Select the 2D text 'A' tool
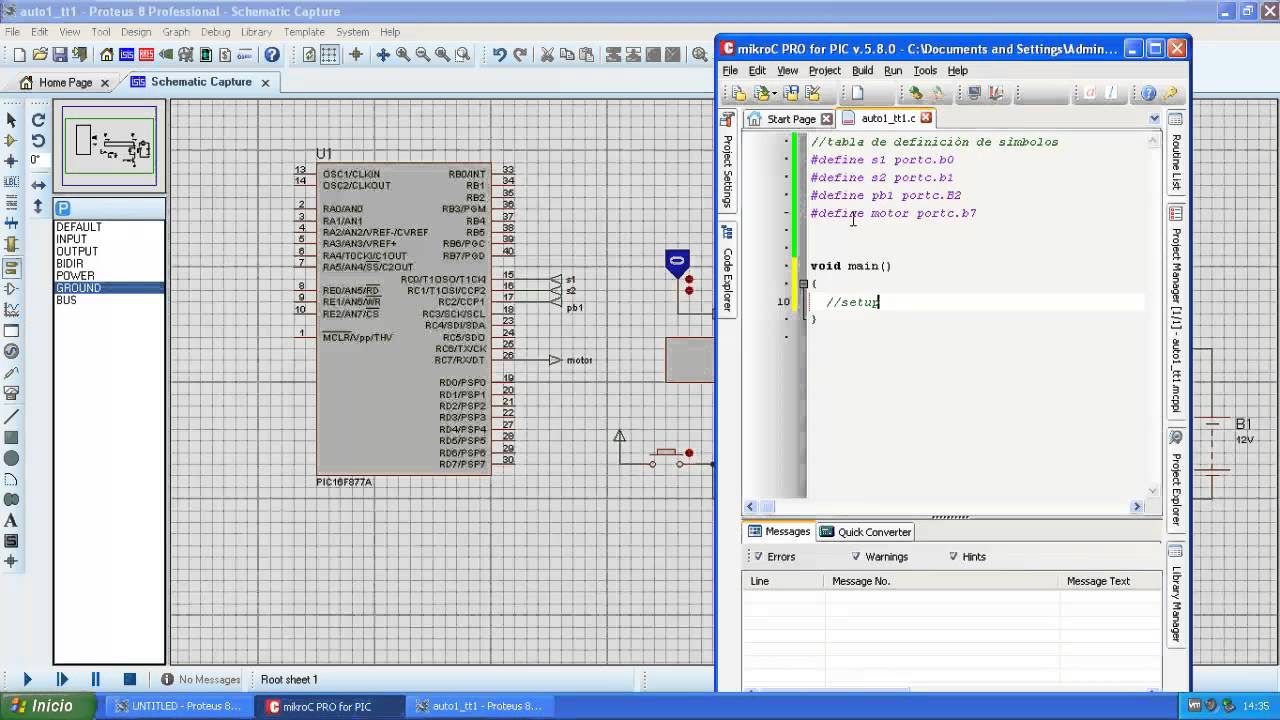The height and width of the screenshot is (720, 1280). (x=12, y=521)
